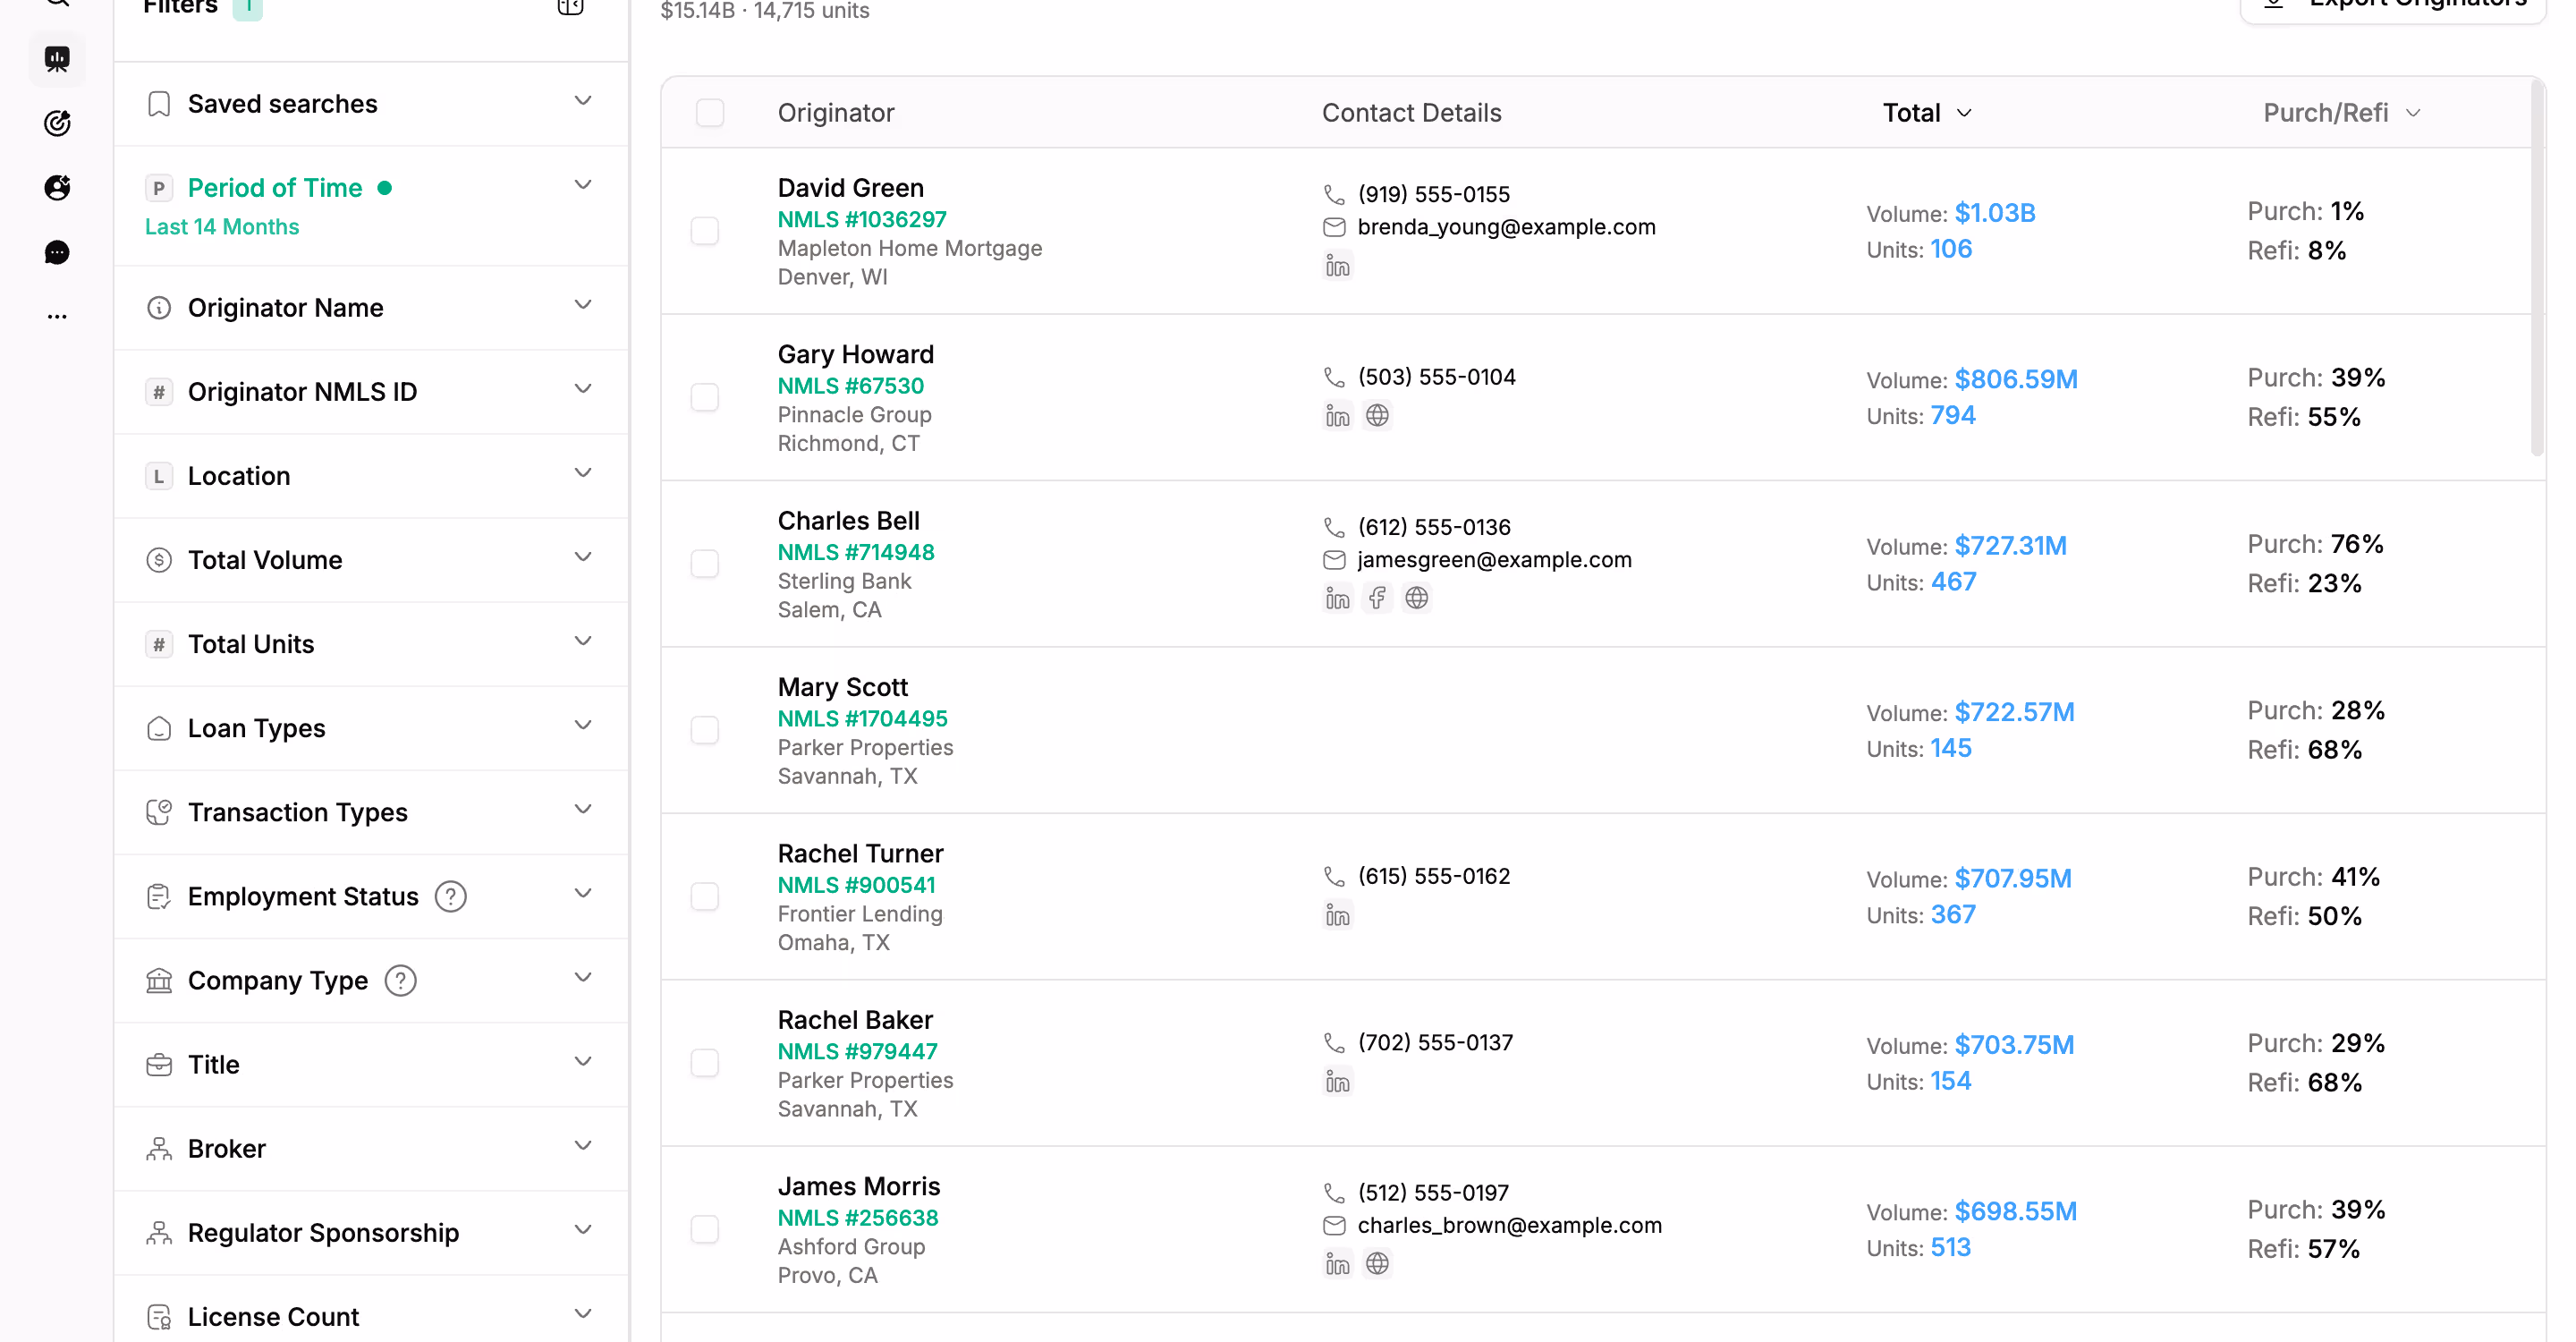The height and width of the screenshot is (1342, 2576).
Task: Expand the Employment Status filter section
Action: coord(371,897)
